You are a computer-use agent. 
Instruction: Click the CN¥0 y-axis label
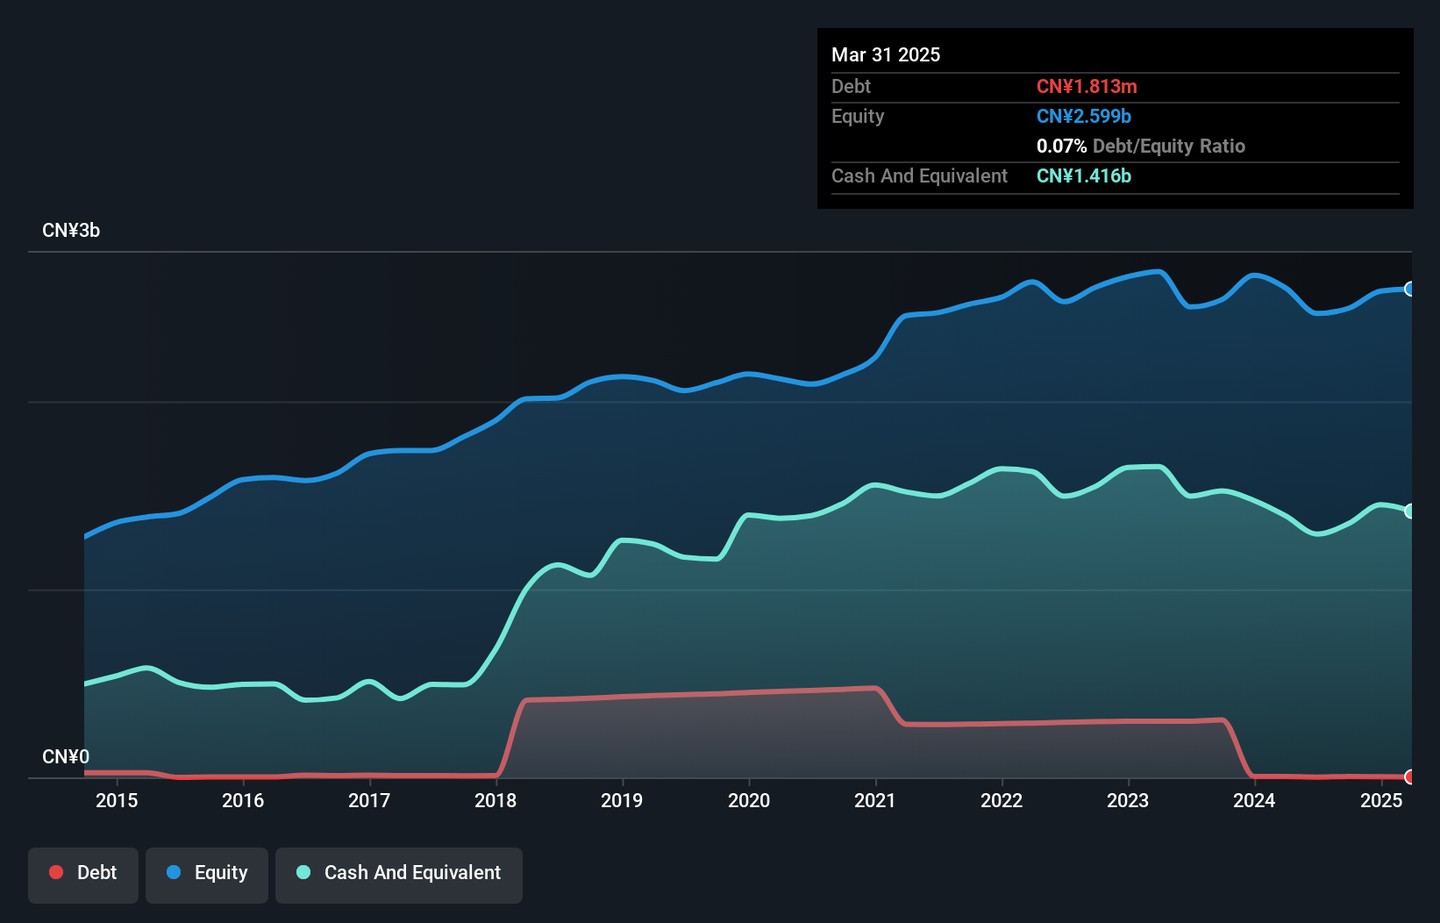click(66, 757)
